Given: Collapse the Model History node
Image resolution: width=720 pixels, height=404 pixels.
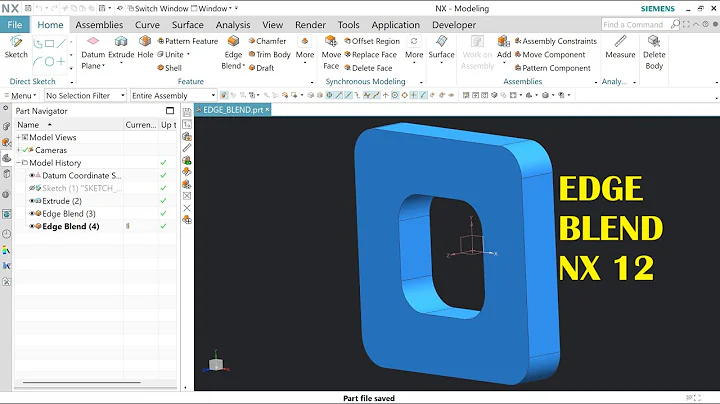Looking at the screenshot, I should click(x=18, y=163).
